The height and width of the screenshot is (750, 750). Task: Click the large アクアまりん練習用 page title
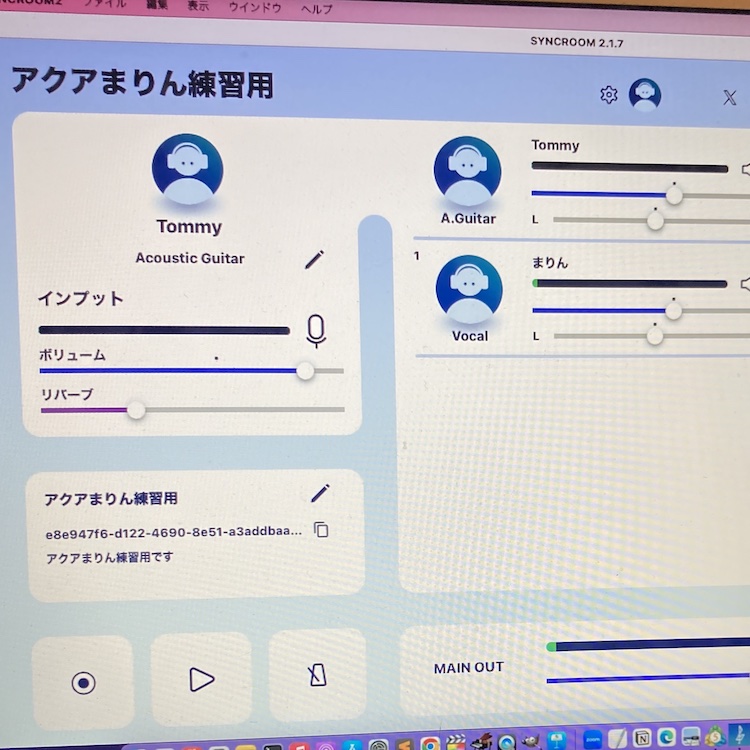click(143, 83)
